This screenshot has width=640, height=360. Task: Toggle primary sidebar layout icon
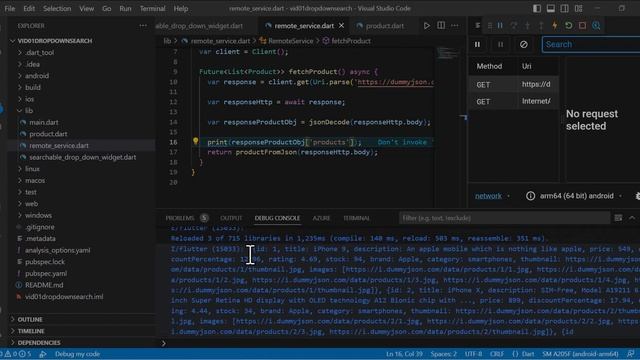537,8
